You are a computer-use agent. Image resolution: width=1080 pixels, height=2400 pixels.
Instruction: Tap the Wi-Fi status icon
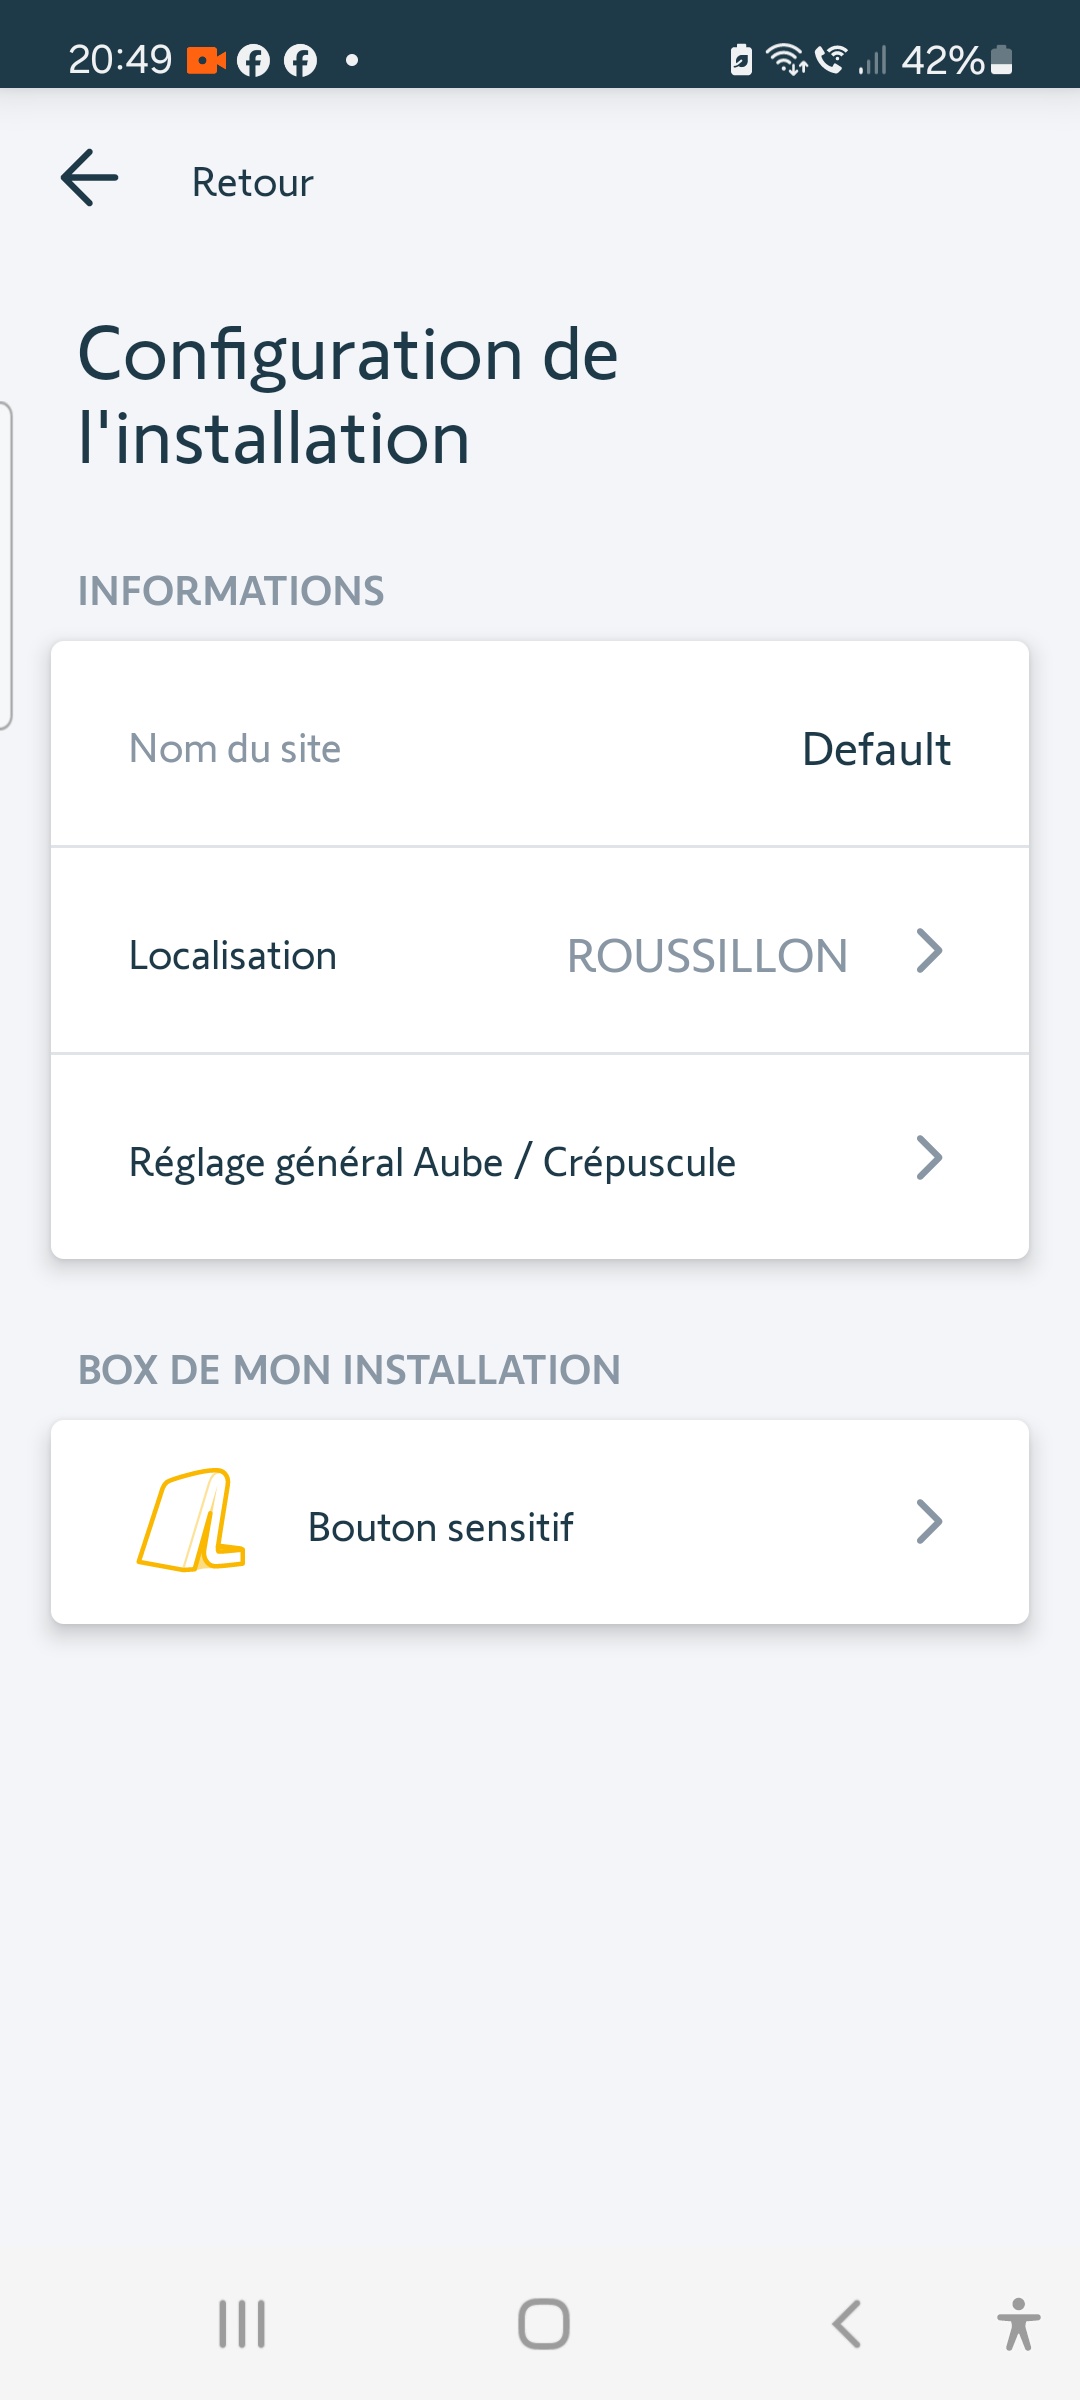click(x=786, y=60)
